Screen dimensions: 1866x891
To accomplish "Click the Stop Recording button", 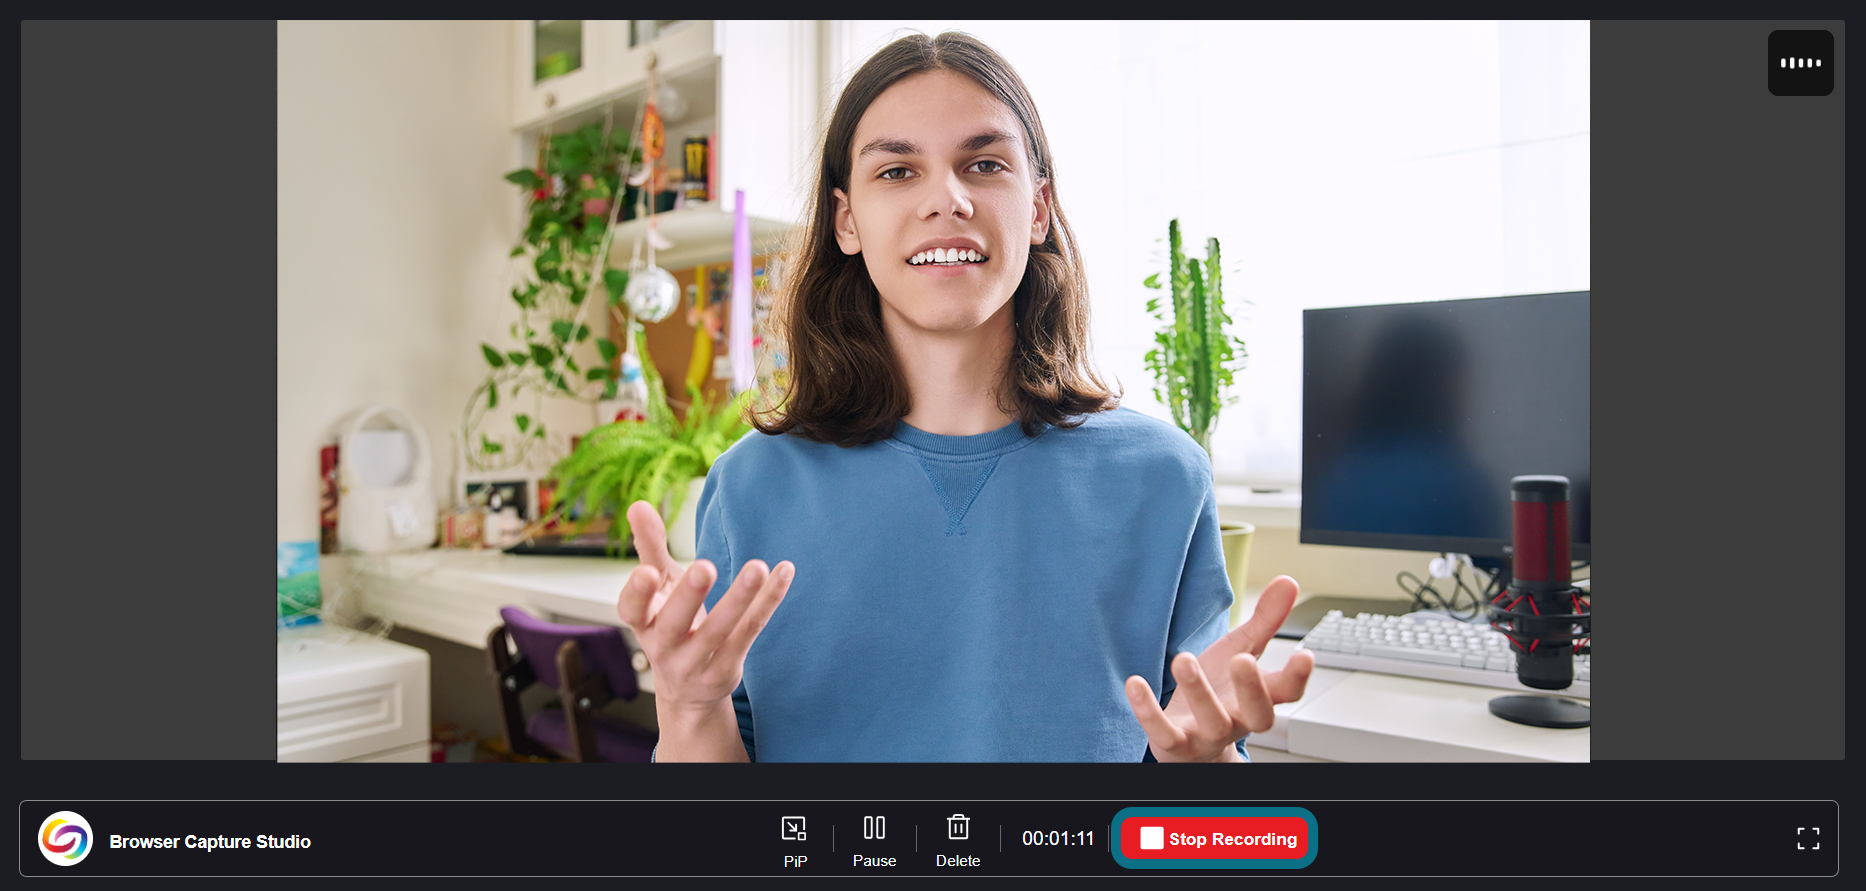I will pos(1214,839).
